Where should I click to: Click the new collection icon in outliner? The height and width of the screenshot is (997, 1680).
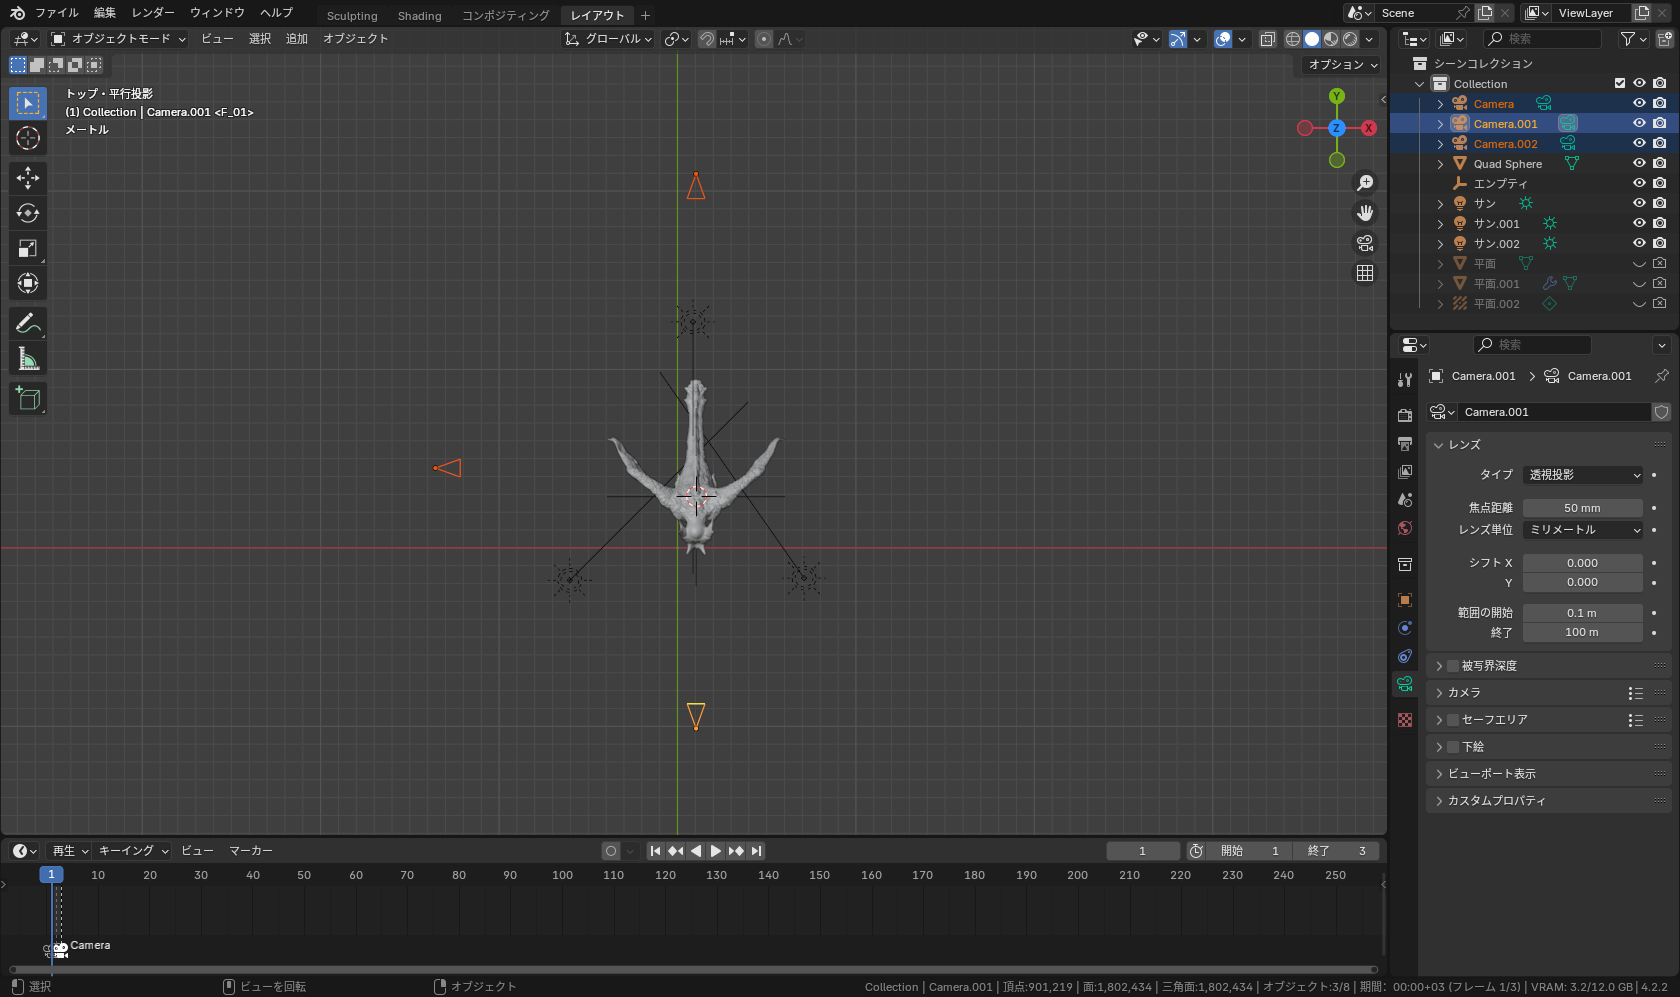coord(1664,39)
